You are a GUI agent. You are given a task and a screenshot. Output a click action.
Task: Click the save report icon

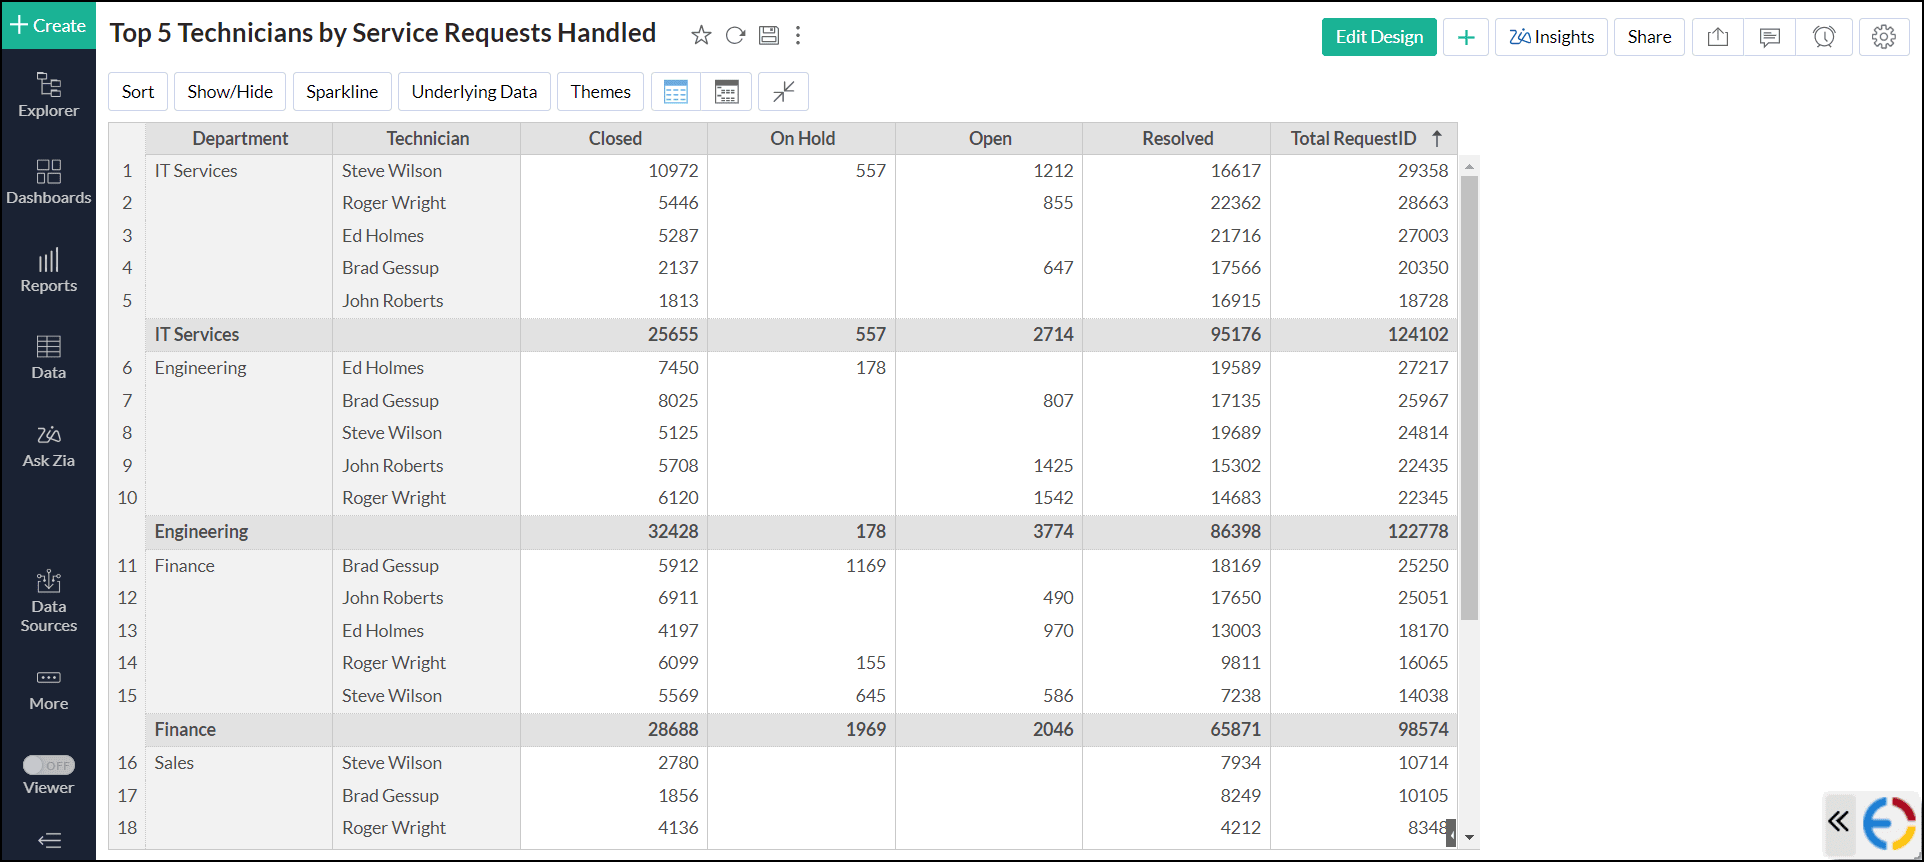tap(768, 36)
